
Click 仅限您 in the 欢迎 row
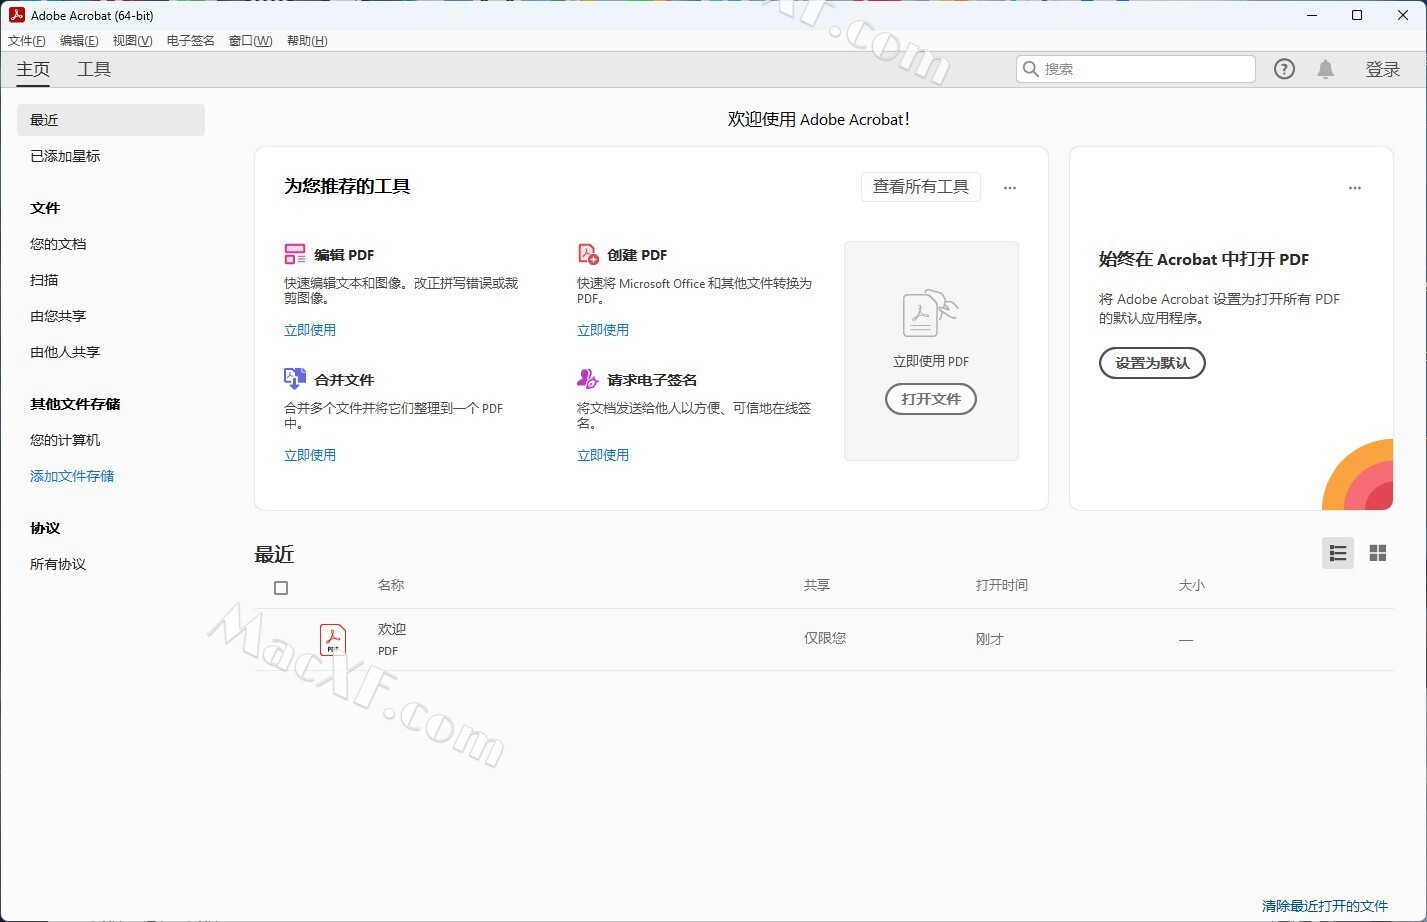(825, 638)
